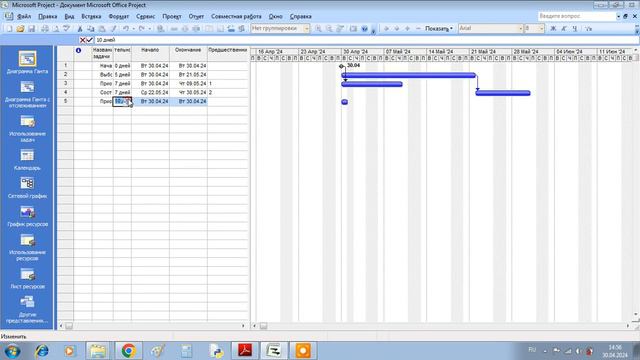
Task: Open Google Chrome from the taskbar
Action: click(x=128, y=351)
